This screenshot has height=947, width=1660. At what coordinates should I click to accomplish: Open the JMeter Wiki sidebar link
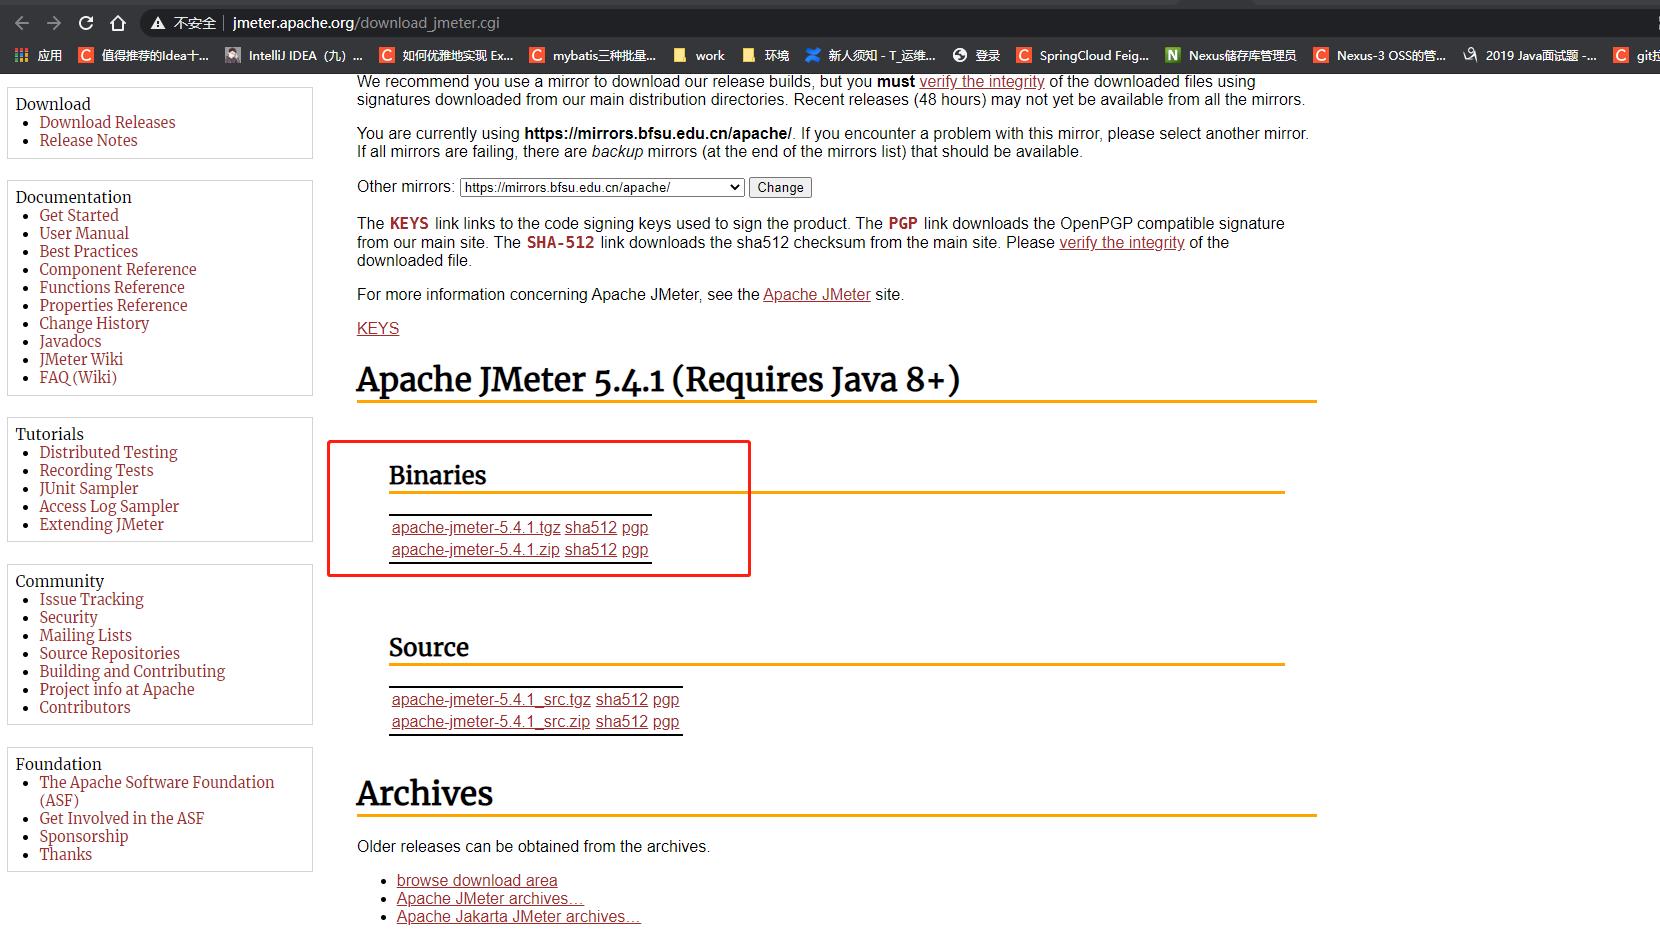[x=81, y=359]
